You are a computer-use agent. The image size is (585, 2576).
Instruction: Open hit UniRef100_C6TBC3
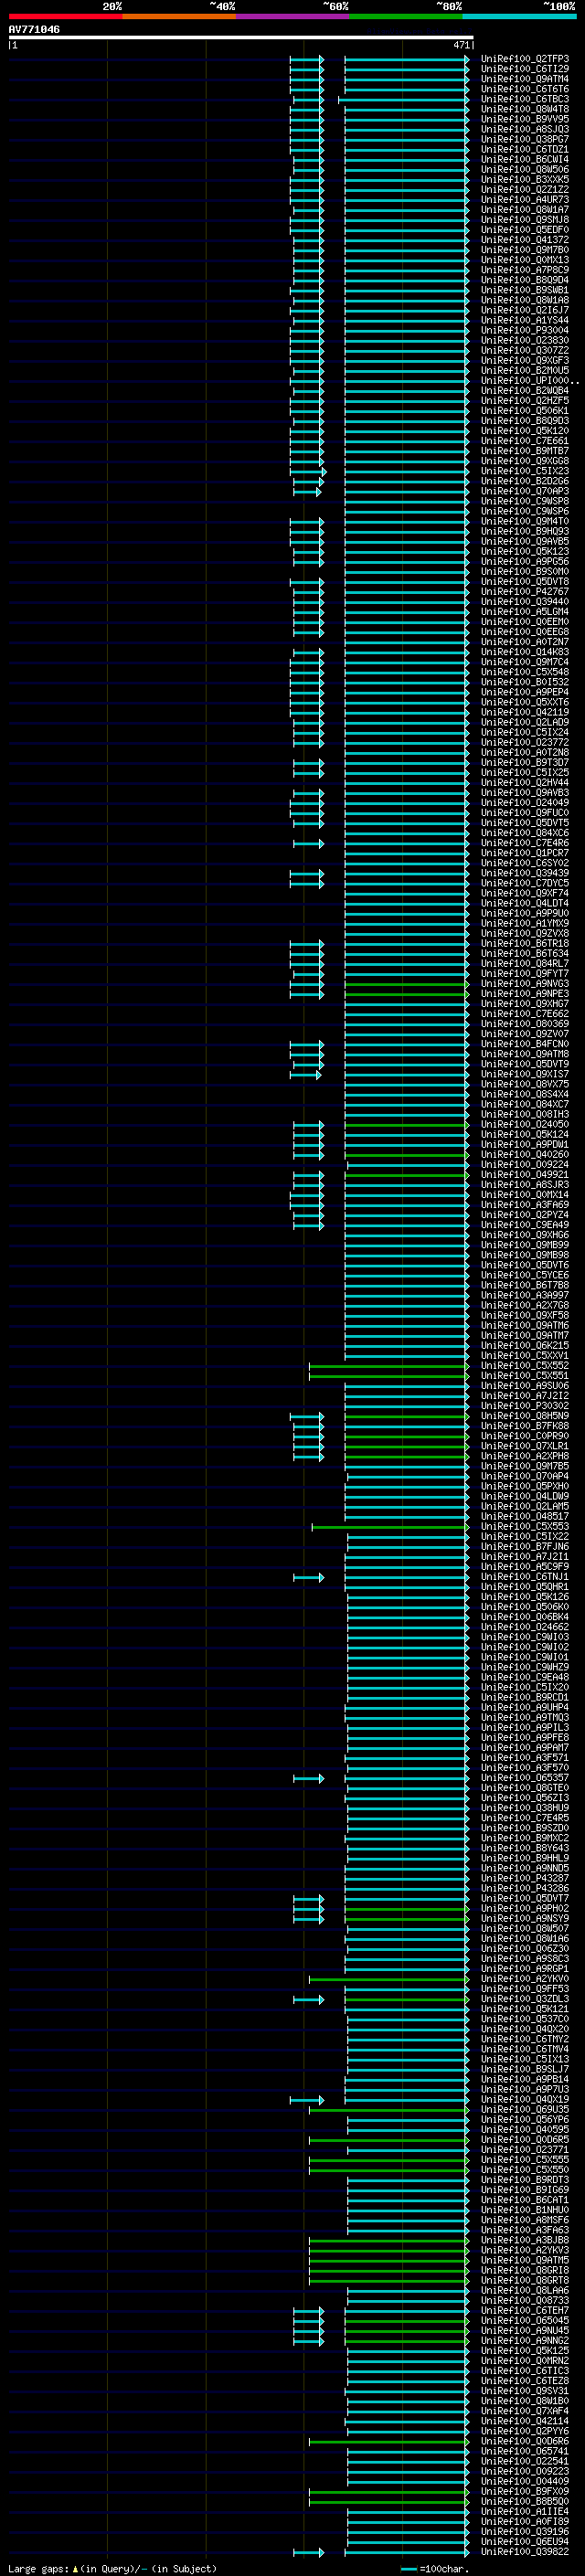[x=524, y=99]
